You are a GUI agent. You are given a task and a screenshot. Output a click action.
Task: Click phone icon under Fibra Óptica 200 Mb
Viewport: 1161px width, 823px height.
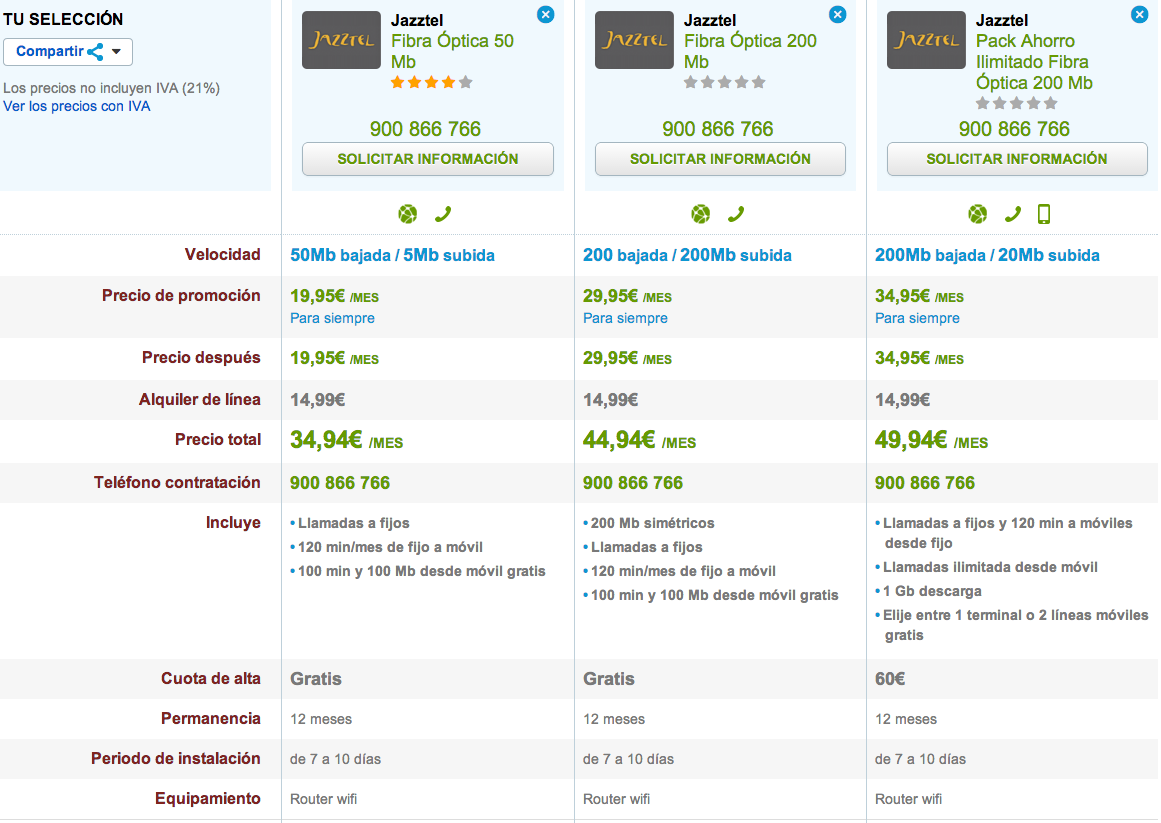736,215
